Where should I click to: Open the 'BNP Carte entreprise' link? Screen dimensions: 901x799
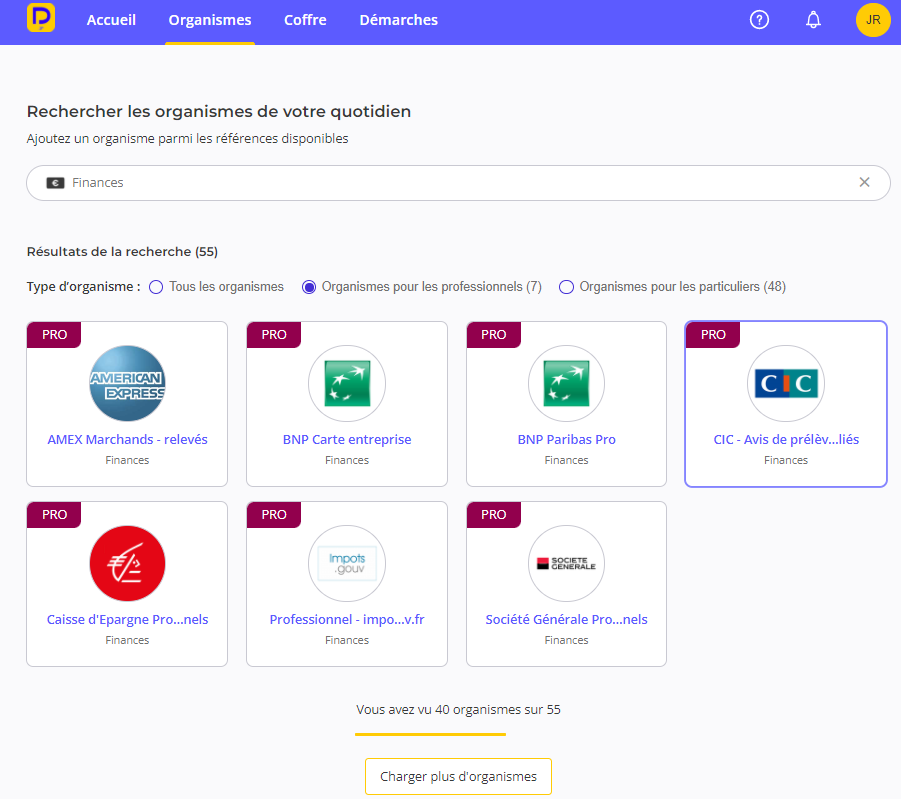pyautogui.click(x=347, y=439)
